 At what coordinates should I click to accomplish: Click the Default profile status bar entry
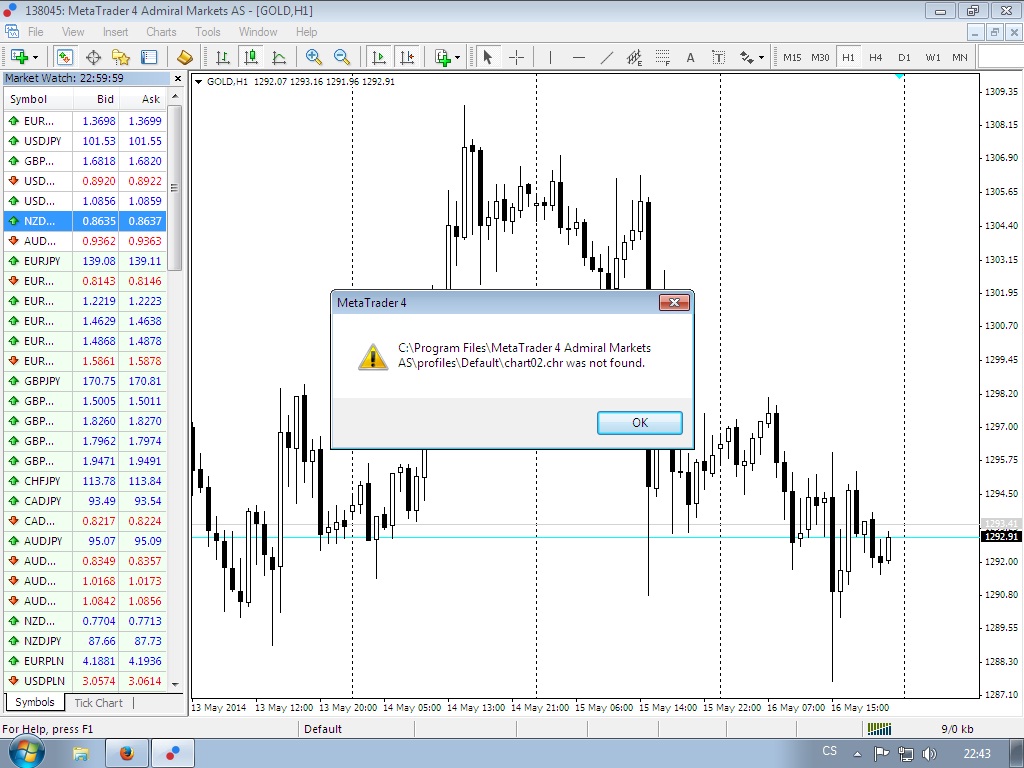point(323,729)
